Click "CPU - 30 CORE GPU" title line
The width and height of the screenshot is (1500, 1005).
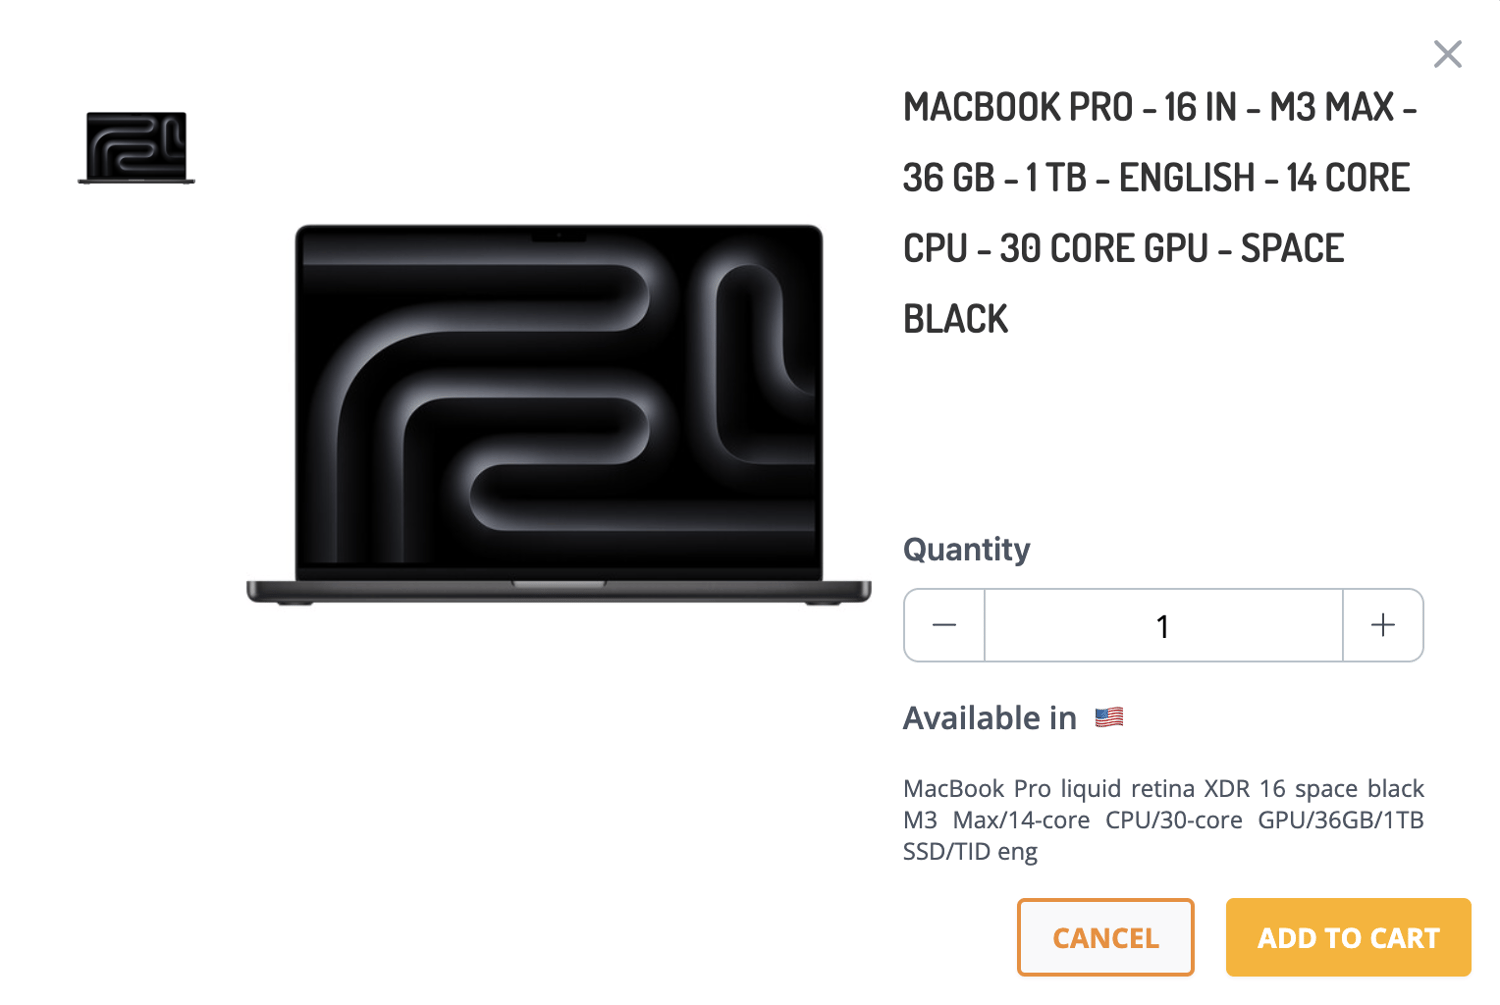pyautogui.click(x=1055, y=249)
